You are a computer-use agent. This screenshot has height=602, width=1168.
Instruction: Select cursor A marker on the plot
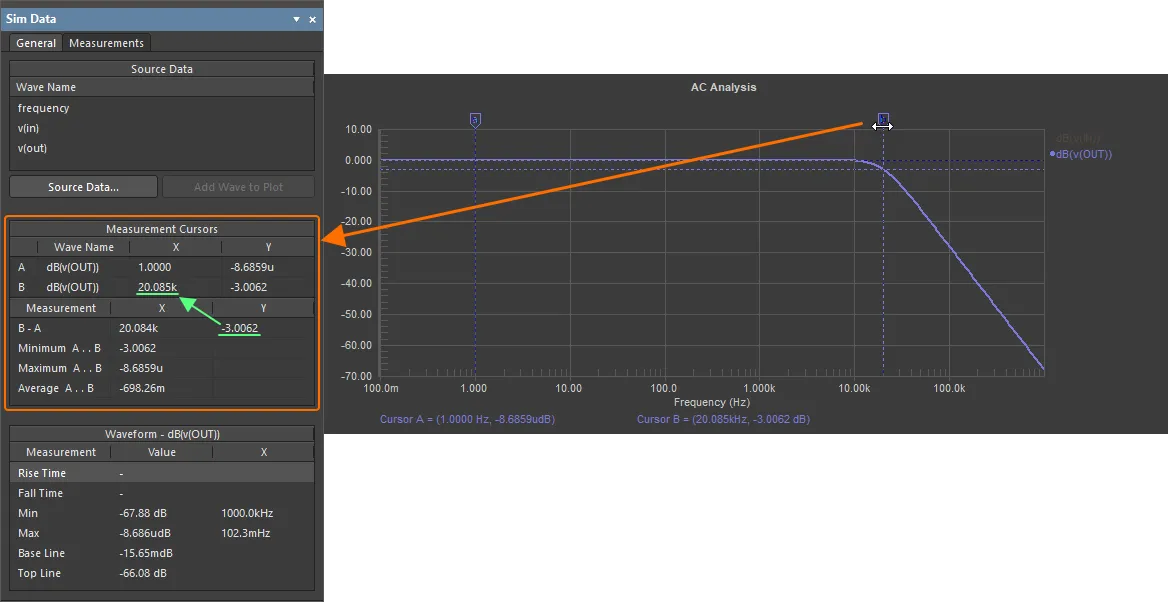[x=475, y=120]
